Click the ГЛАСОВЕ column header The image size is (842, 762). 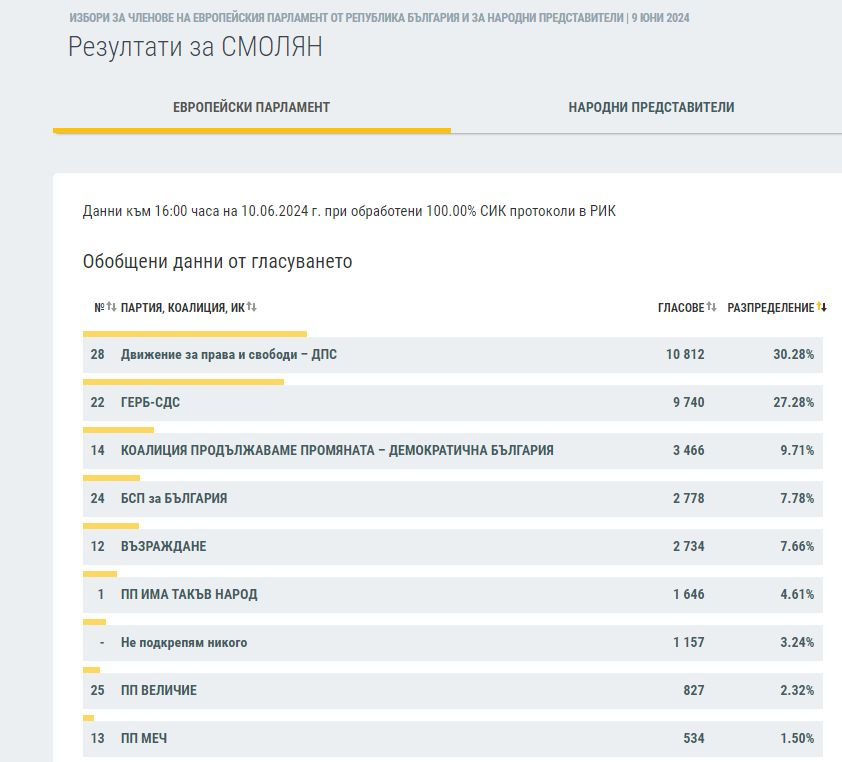click(x=681, y=308)
